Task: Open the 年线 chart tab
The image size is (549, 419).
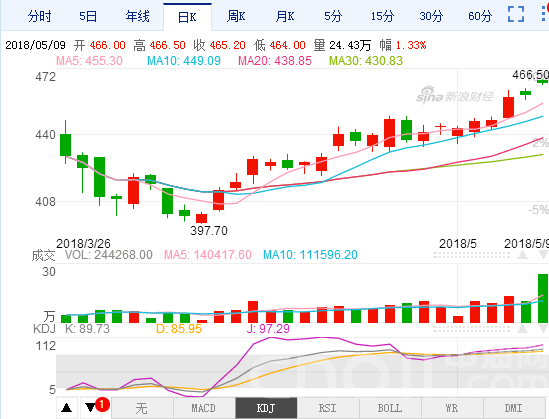Action: 137,16
